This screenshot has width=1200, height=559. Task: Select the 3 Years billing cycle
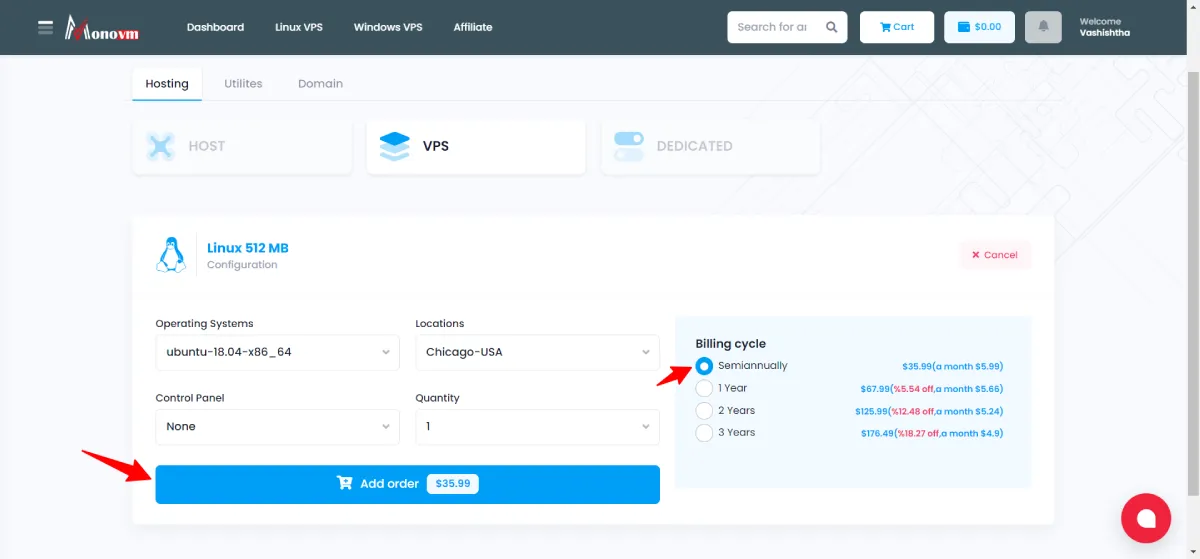coord(704,433)
